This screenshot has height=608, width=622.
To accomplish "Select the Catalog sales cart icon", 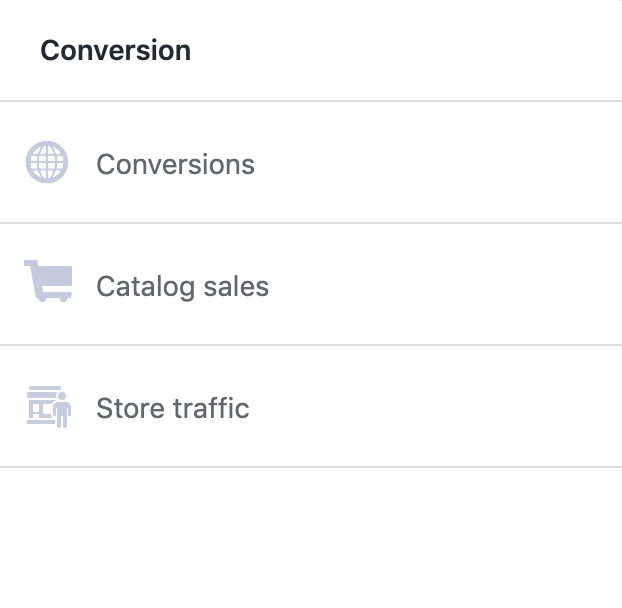I will [x=48, y=281].
